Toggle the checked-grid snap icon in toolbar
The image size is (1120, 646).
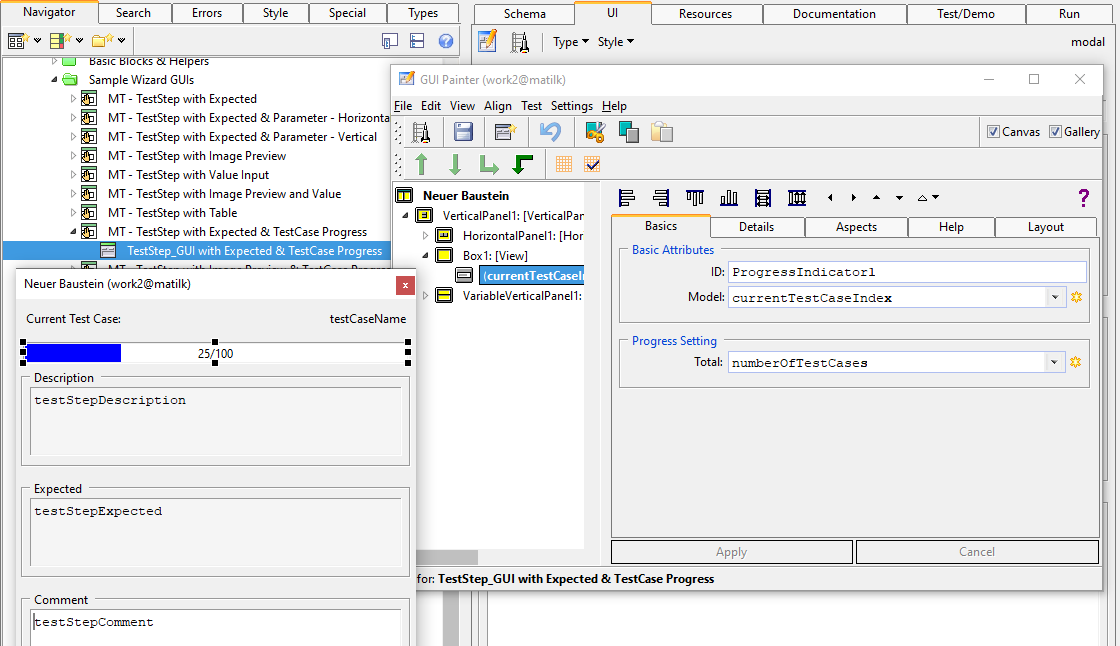(x=592, y=165)
